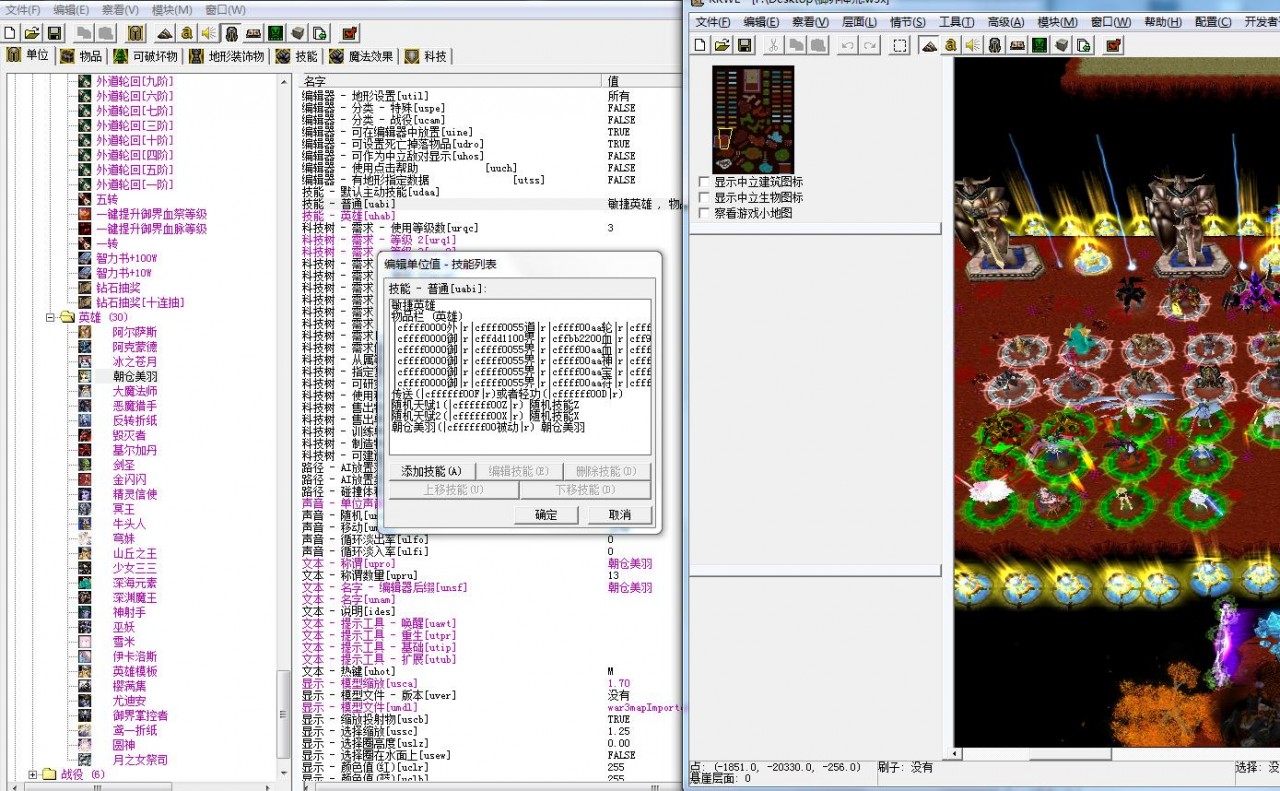This screenshot has height=791, width=1280.
Task: Open Sound Editor in main editor toolbar
Action: (x=972, y=45)
